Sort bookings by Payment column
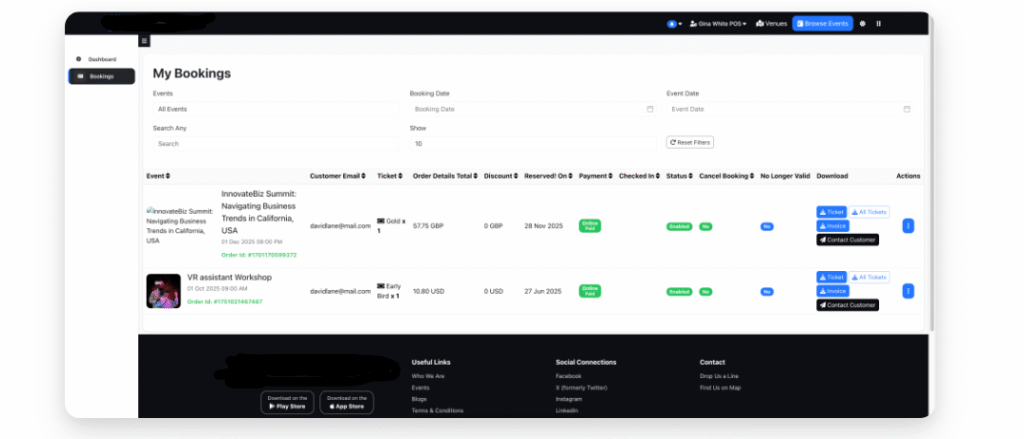The image size is (1024, 439). [x=595, y=176]
